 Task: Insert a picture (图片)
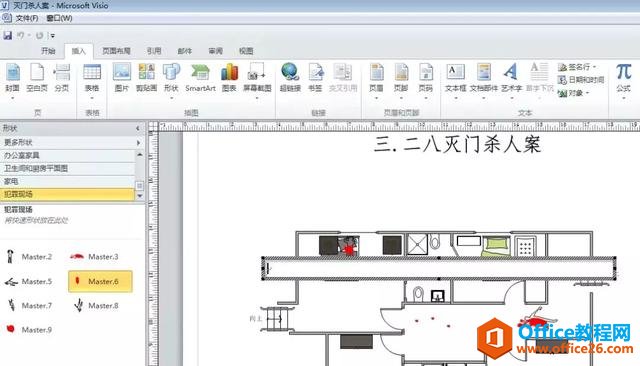coord(122,78)
